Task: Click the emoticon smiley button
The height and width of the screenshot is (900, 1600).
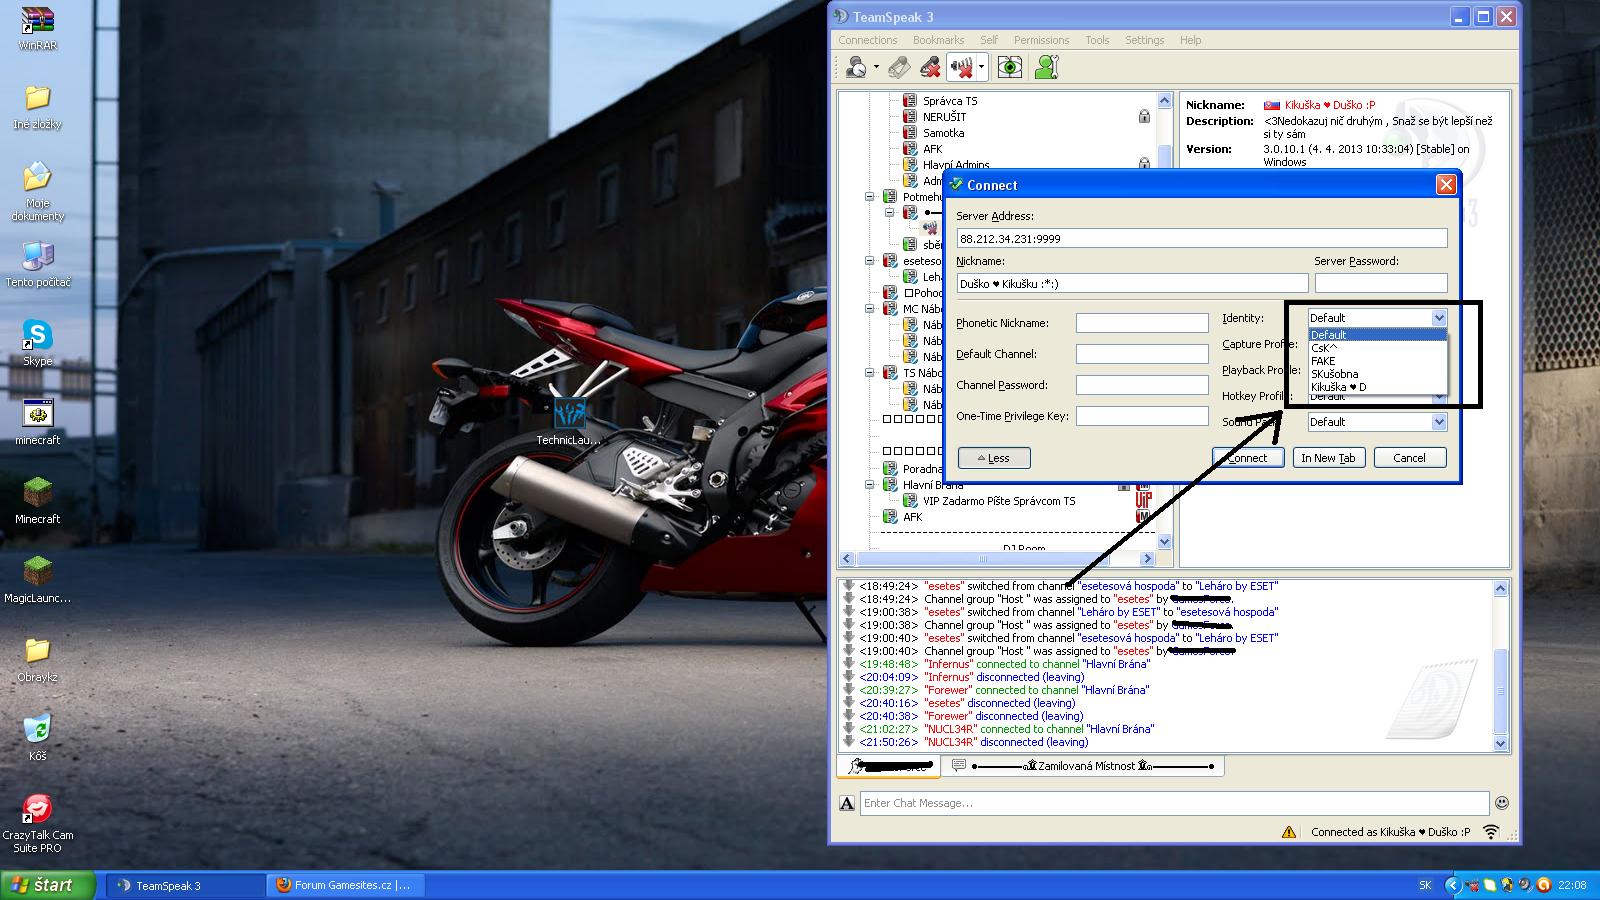Action: (x=1501, y=803)
